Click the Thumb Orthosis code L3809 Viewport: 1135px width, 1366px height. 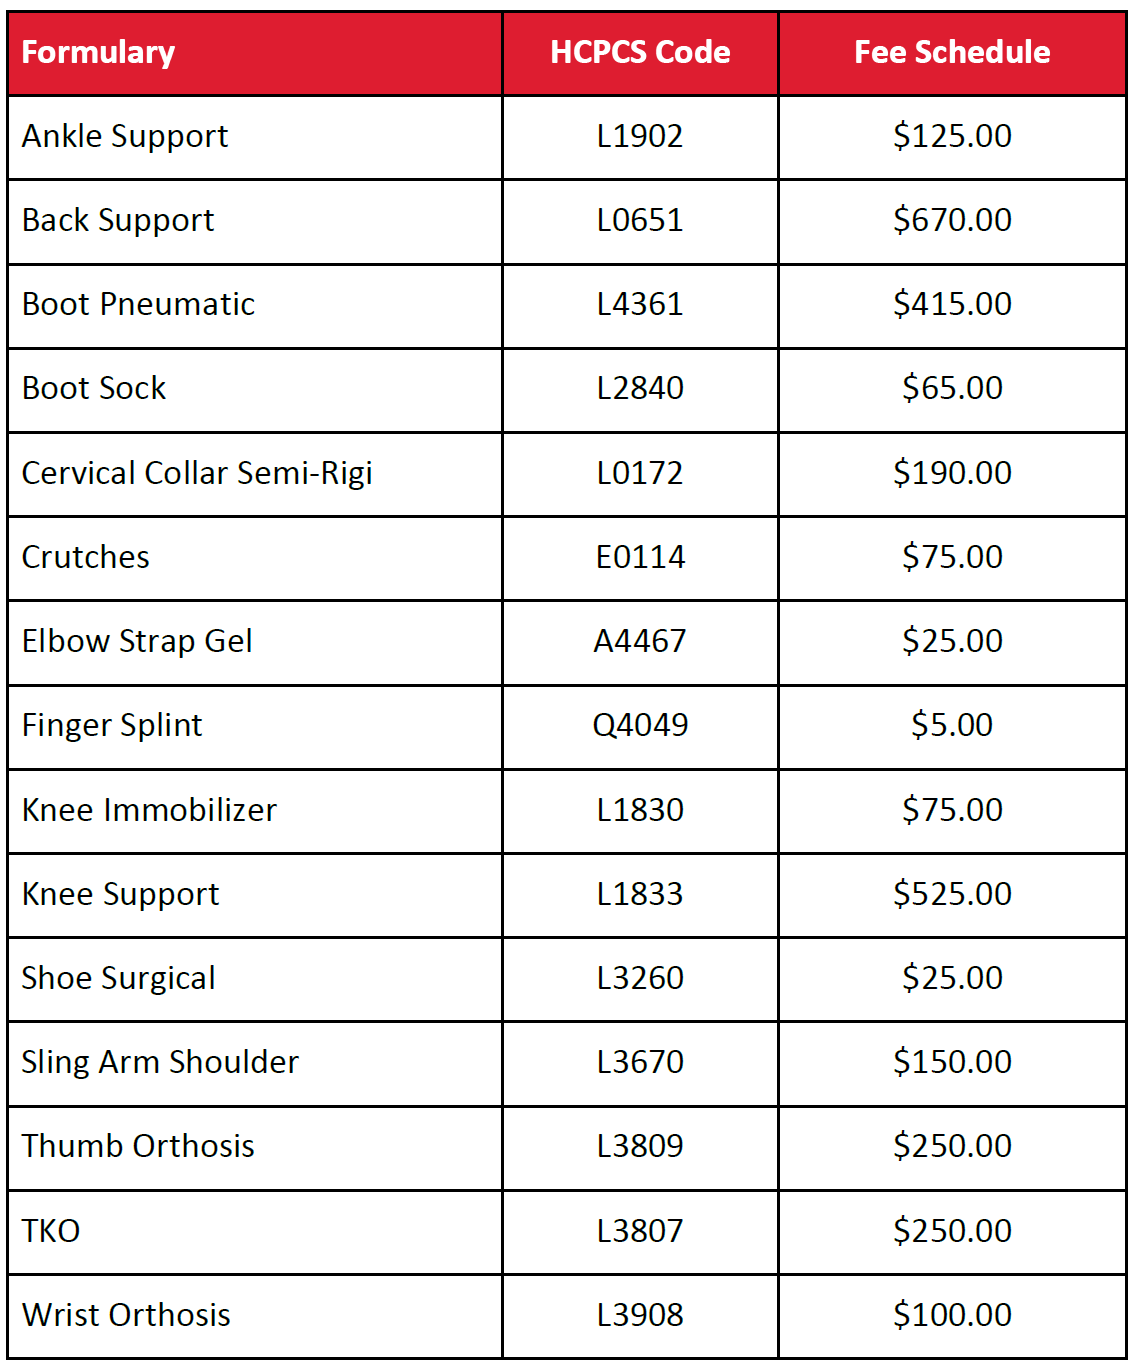tap(640, 1146)
